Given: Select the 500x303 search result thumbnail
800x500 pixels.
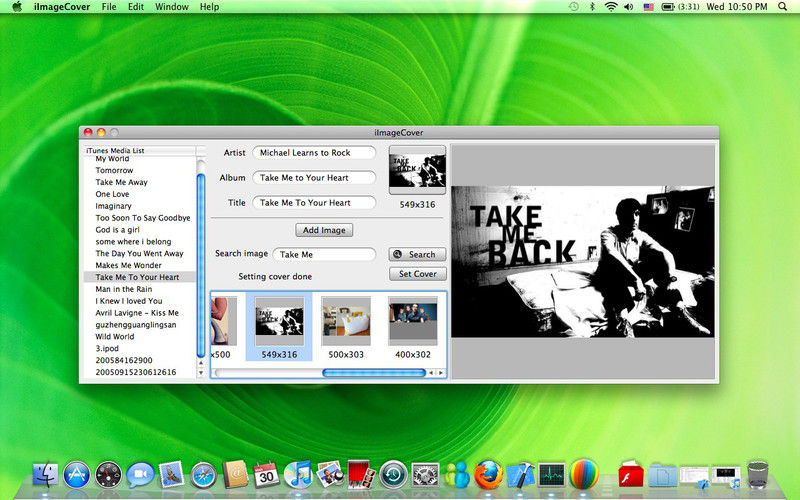Looking at the screenshot, I should tap(346, 327).
